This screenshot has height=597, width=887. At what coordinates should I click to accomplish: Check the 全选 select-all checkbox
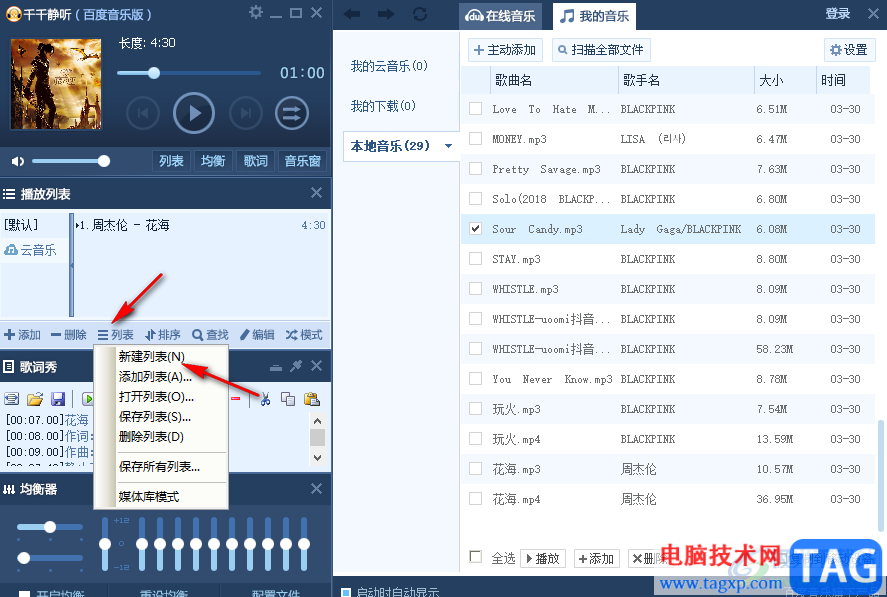(x=476, y=557)
